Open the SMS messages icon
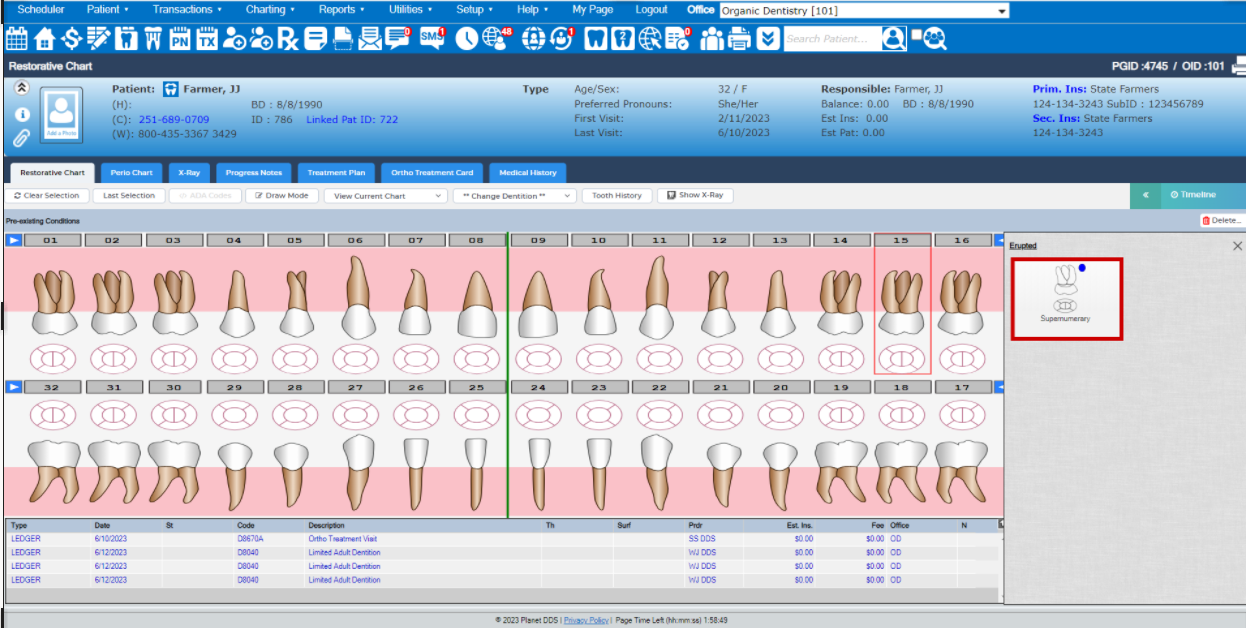The image size is (1246, 628). pos(432,39)
